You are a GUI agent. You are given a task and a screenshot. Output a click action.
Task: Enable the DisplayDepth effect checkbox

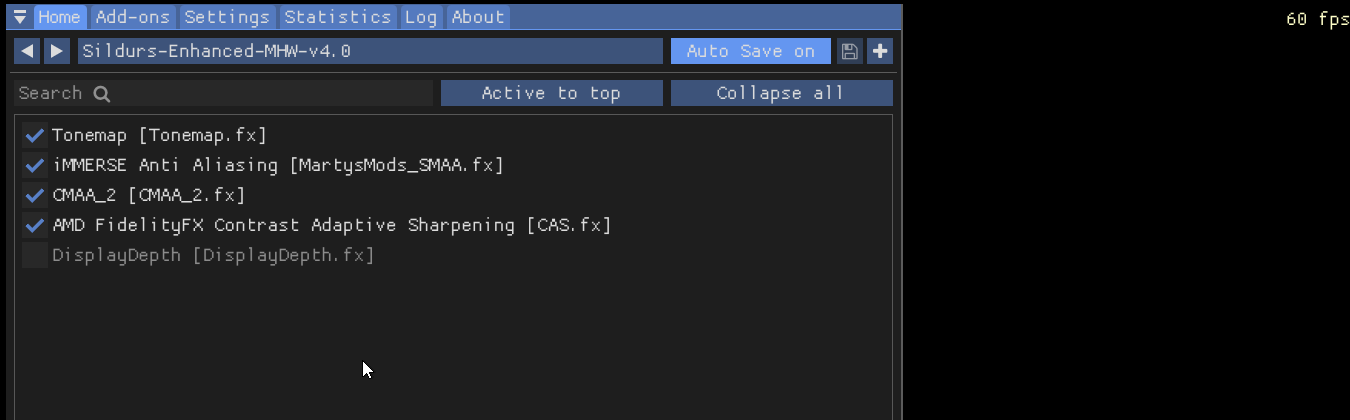pos(35,256)
